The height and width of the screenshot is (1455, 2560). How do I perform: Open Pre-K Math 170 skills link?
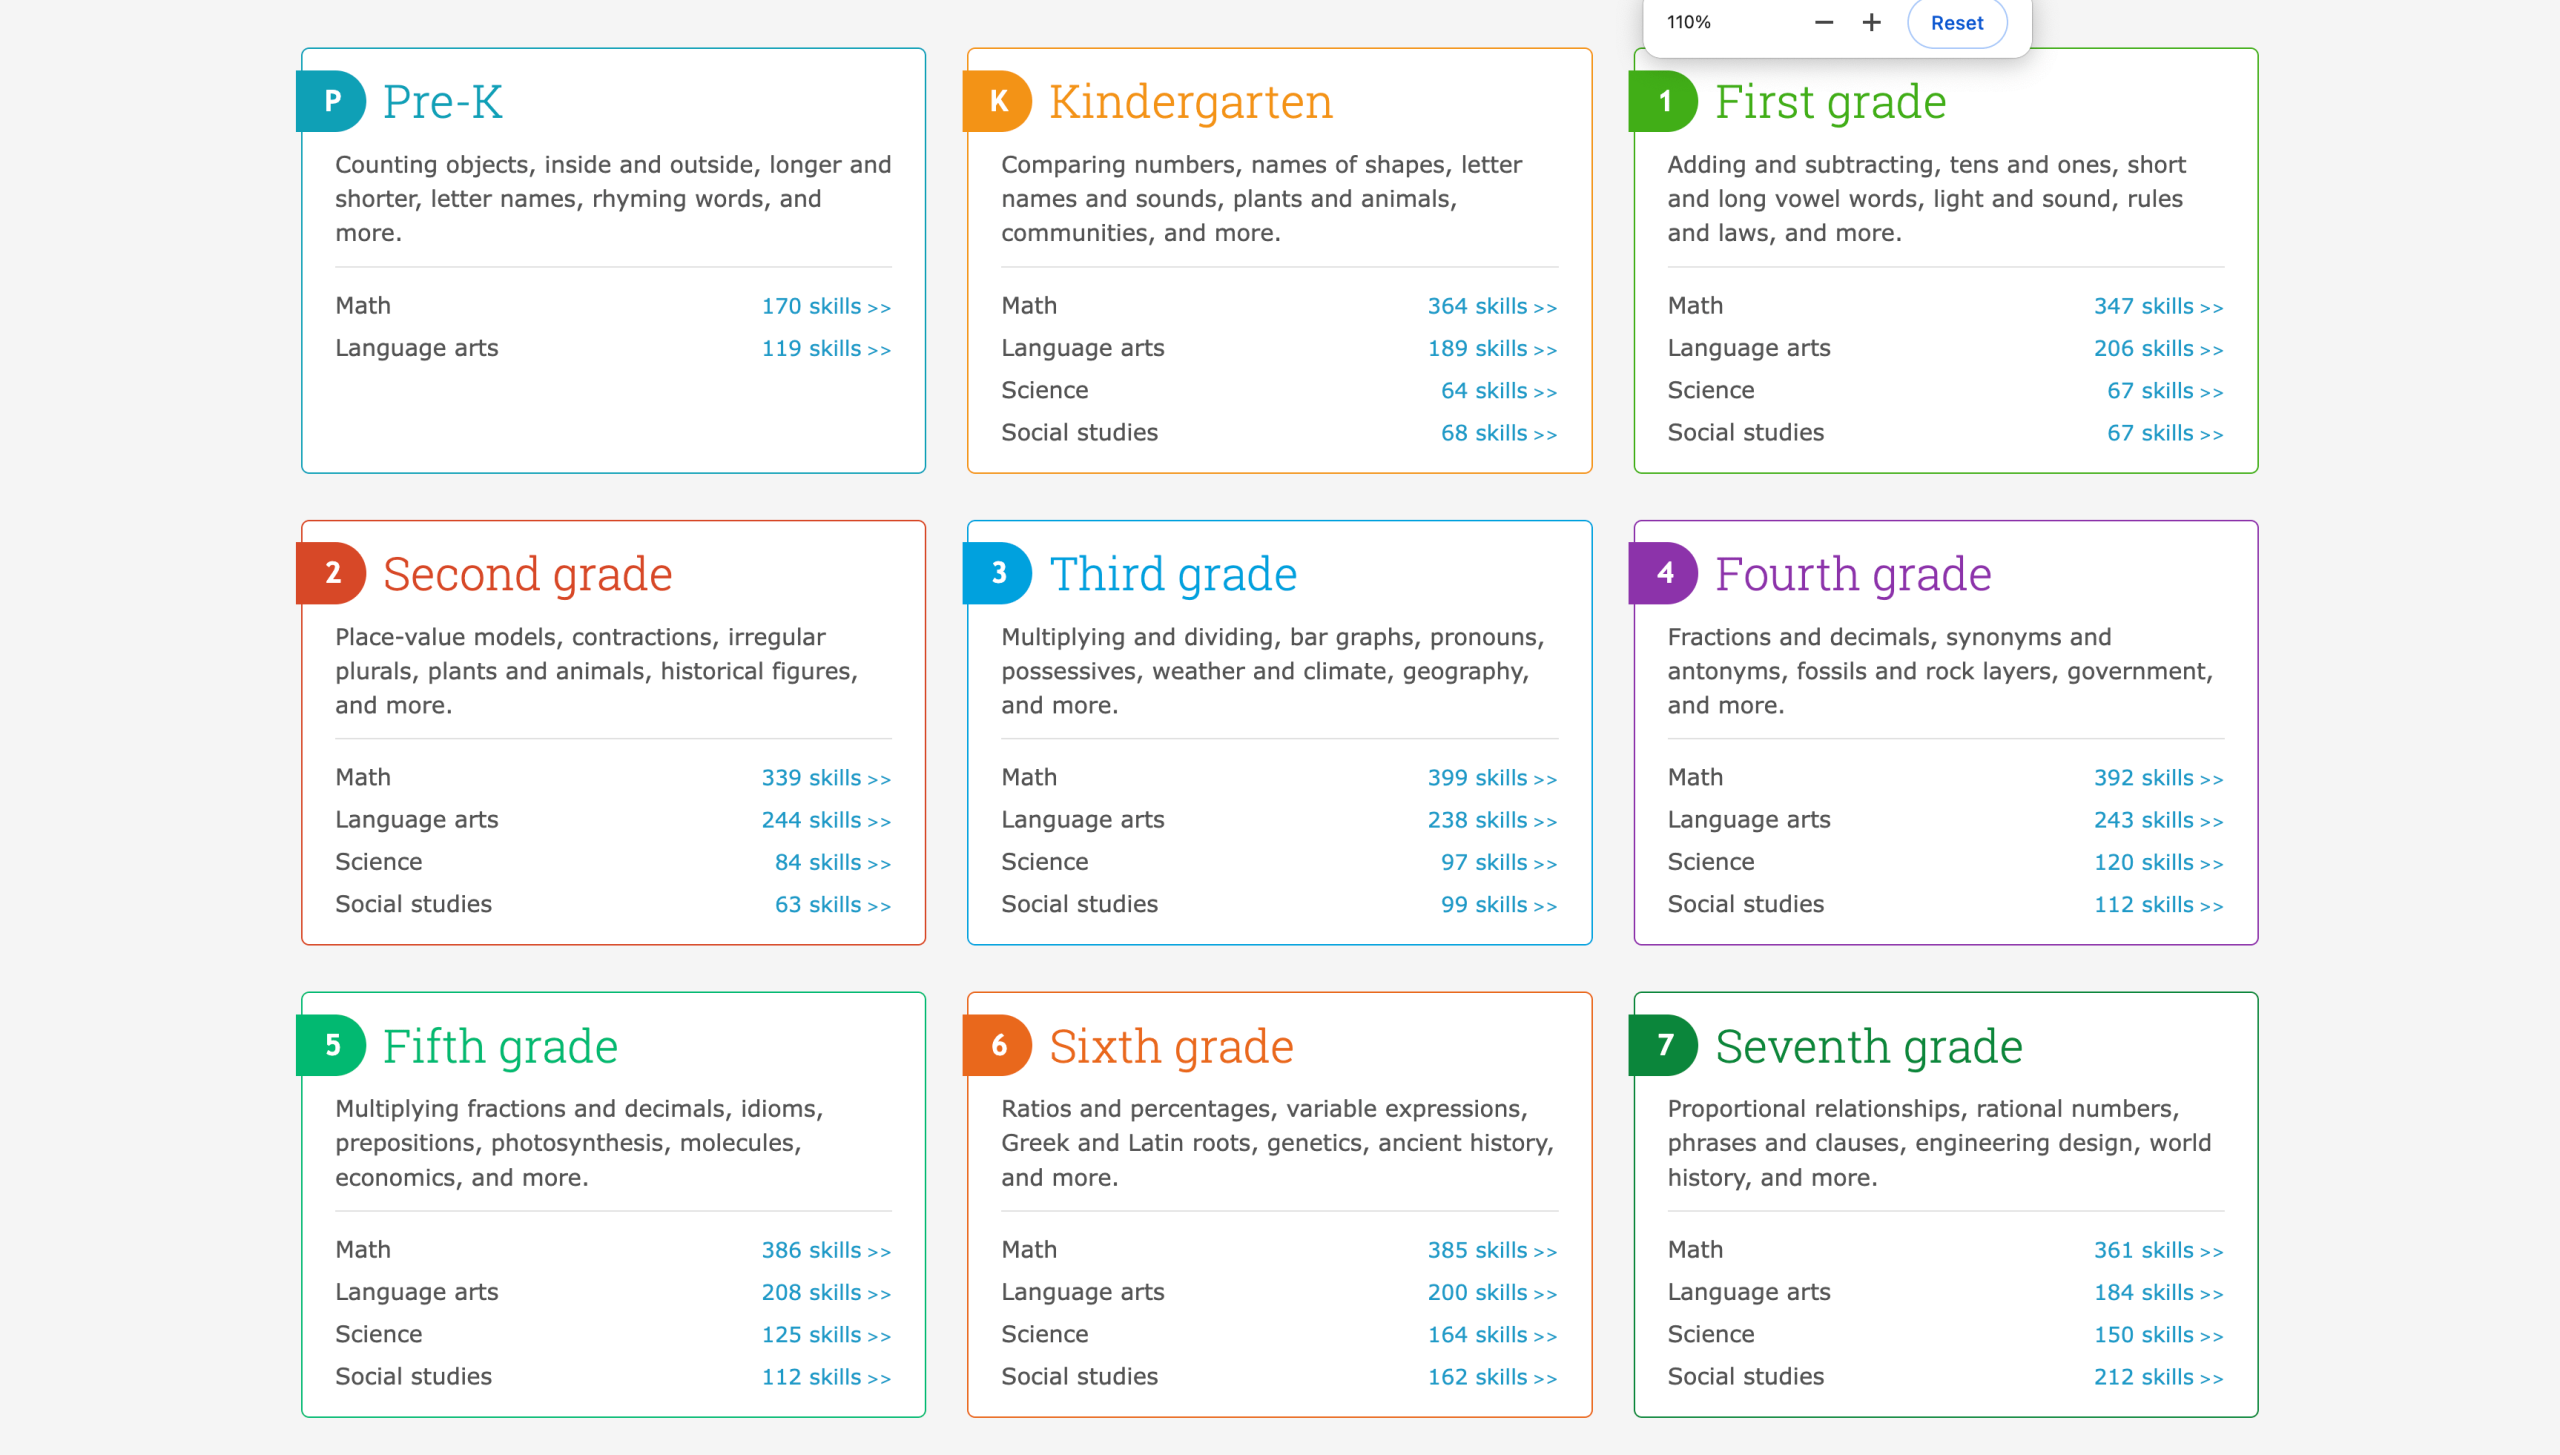tap(826, 306)
